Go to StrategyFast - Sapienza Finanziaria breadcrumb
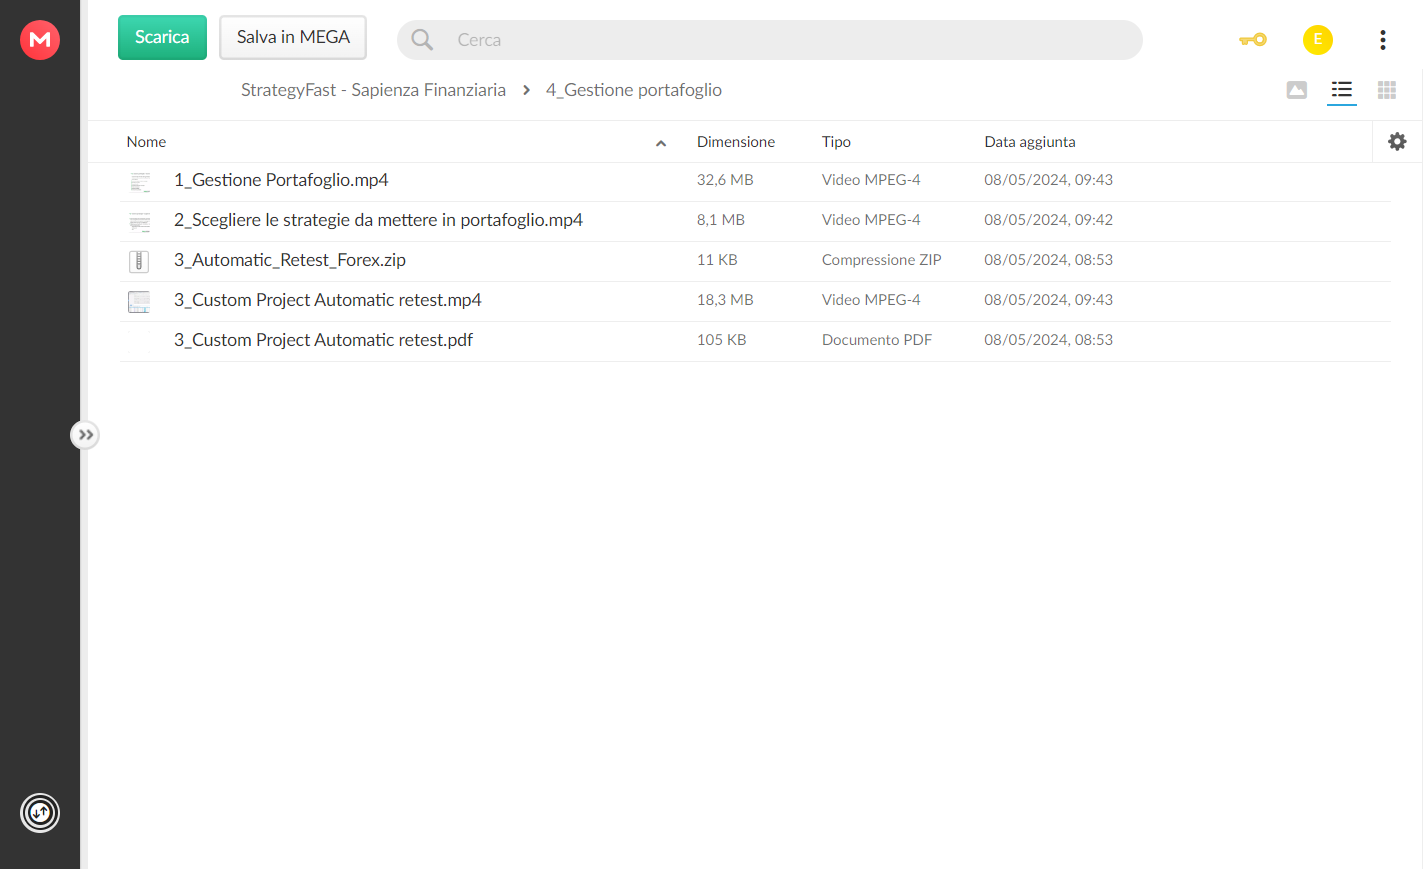 tap(373, 90)
